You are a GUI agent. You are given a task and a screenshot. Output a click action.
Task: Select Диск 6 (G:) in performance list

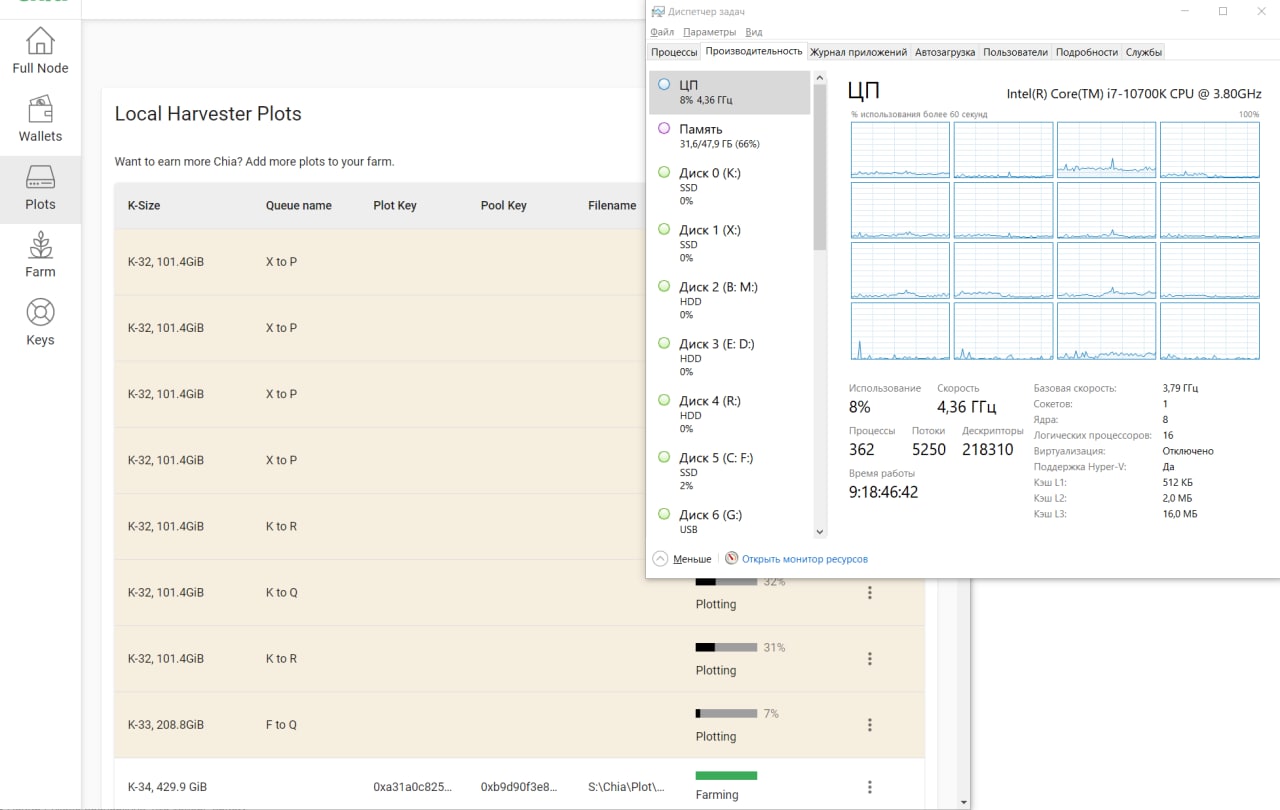730,520
